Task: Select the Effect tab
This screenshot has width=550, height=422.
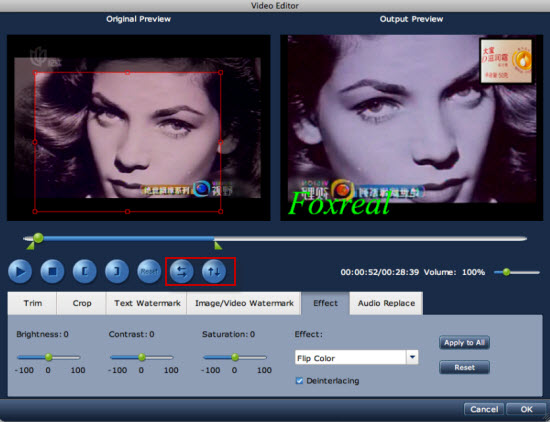Action: pyautogui.click(x=326, y=303)
